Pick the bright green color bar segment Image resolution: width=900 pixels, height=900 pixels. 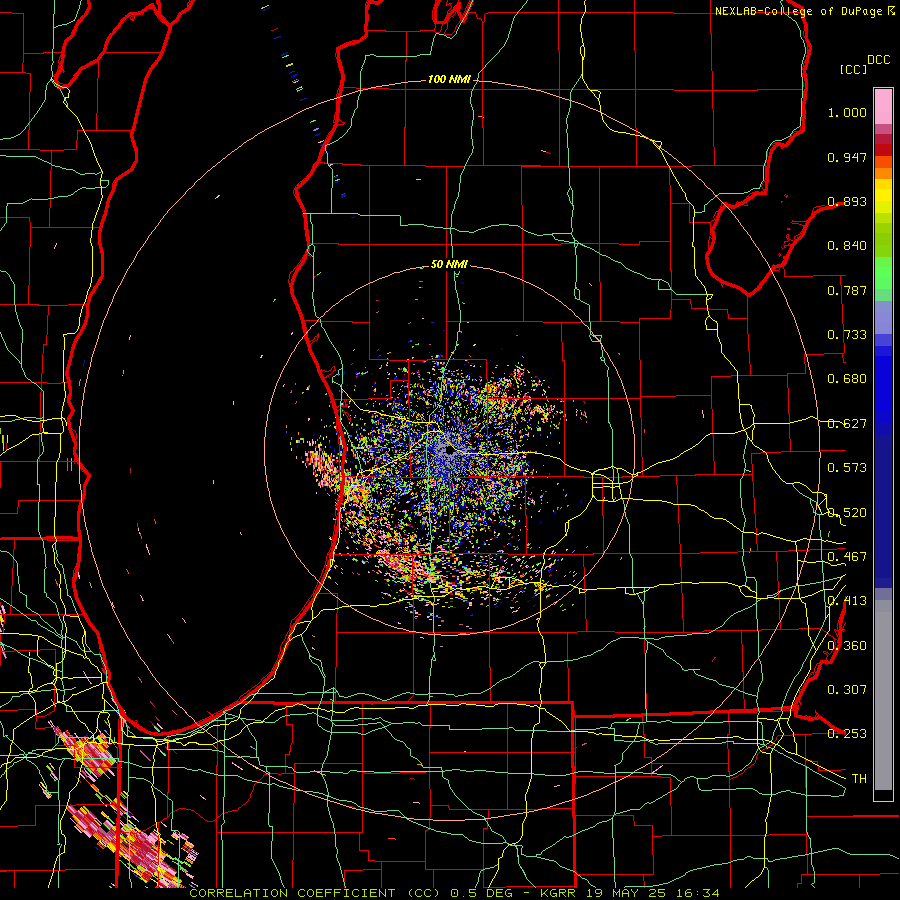point(883,273)
